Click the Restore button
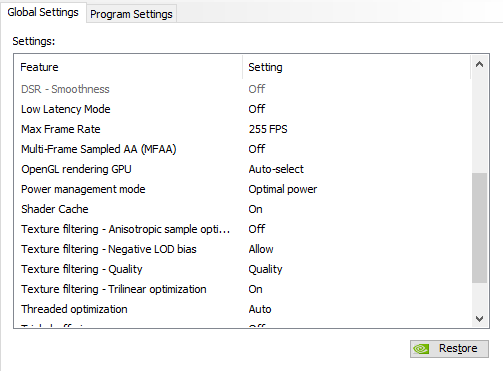This screenshot has width=503, height=371. pyautogui.click(x=449, y=349)
